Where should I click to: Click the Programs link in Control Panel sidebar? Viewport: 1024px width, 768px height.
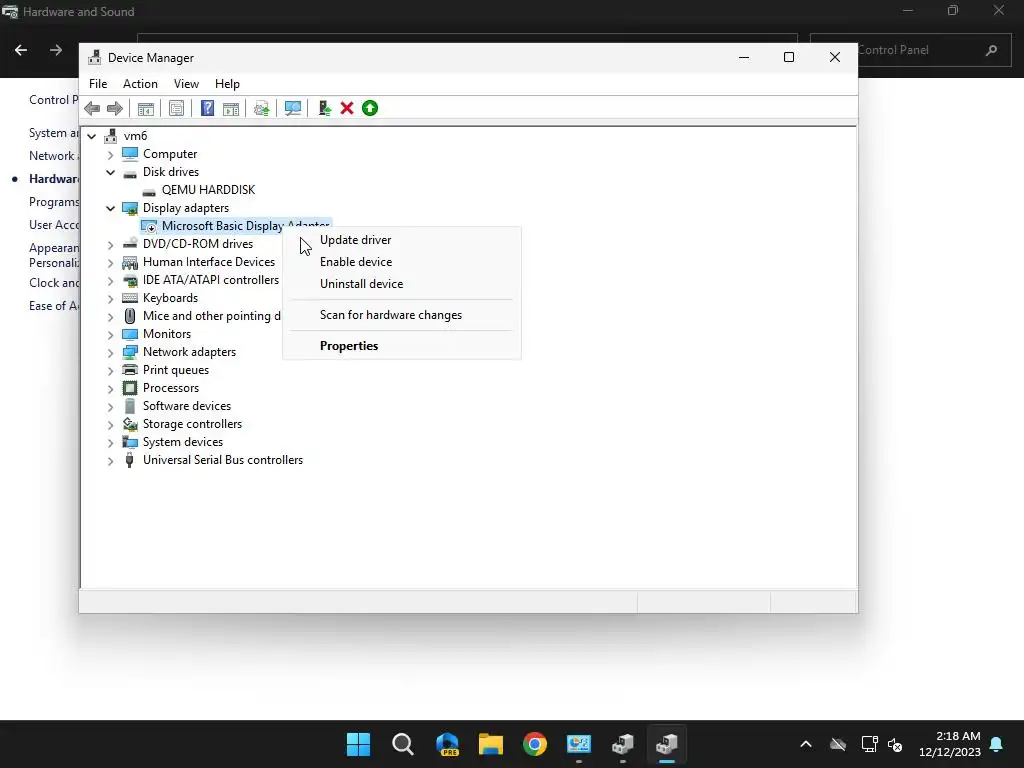coord(54,202)
